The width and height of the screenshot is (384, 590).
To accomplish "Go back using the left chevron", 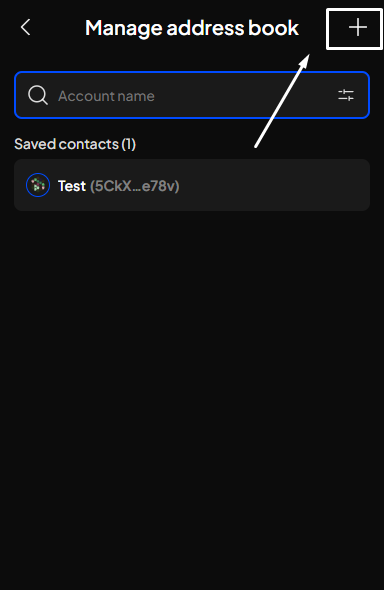I will 26,27.
